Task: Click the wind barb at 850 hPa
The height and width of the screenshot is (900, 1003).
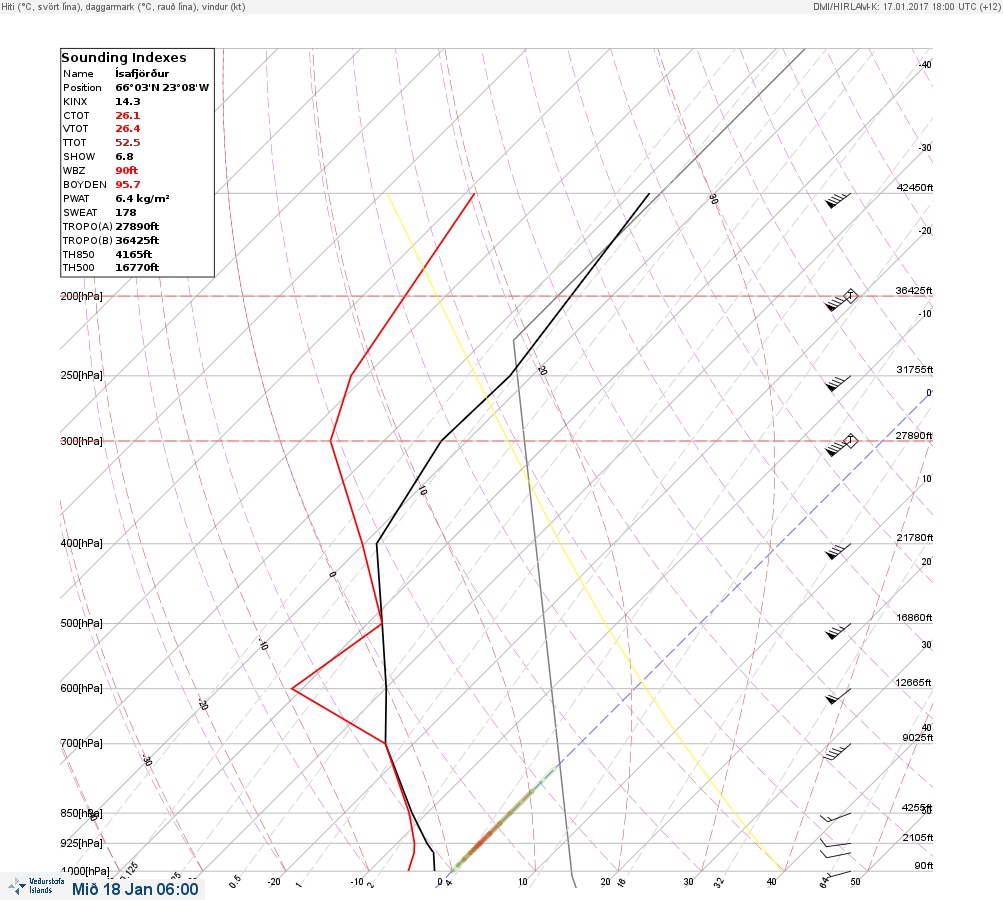Action: [835, 817]
